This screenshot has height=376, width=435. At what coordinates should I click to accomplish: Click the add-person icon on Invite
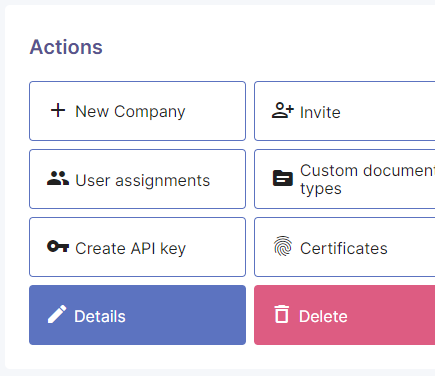283,111
